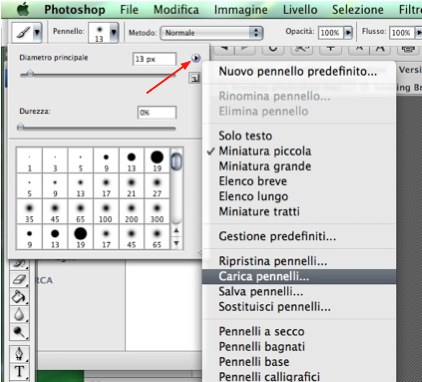Viewport: 422px width, 382px height.
Task: Click the Flusso 100% field
Action: coord(402,33)
